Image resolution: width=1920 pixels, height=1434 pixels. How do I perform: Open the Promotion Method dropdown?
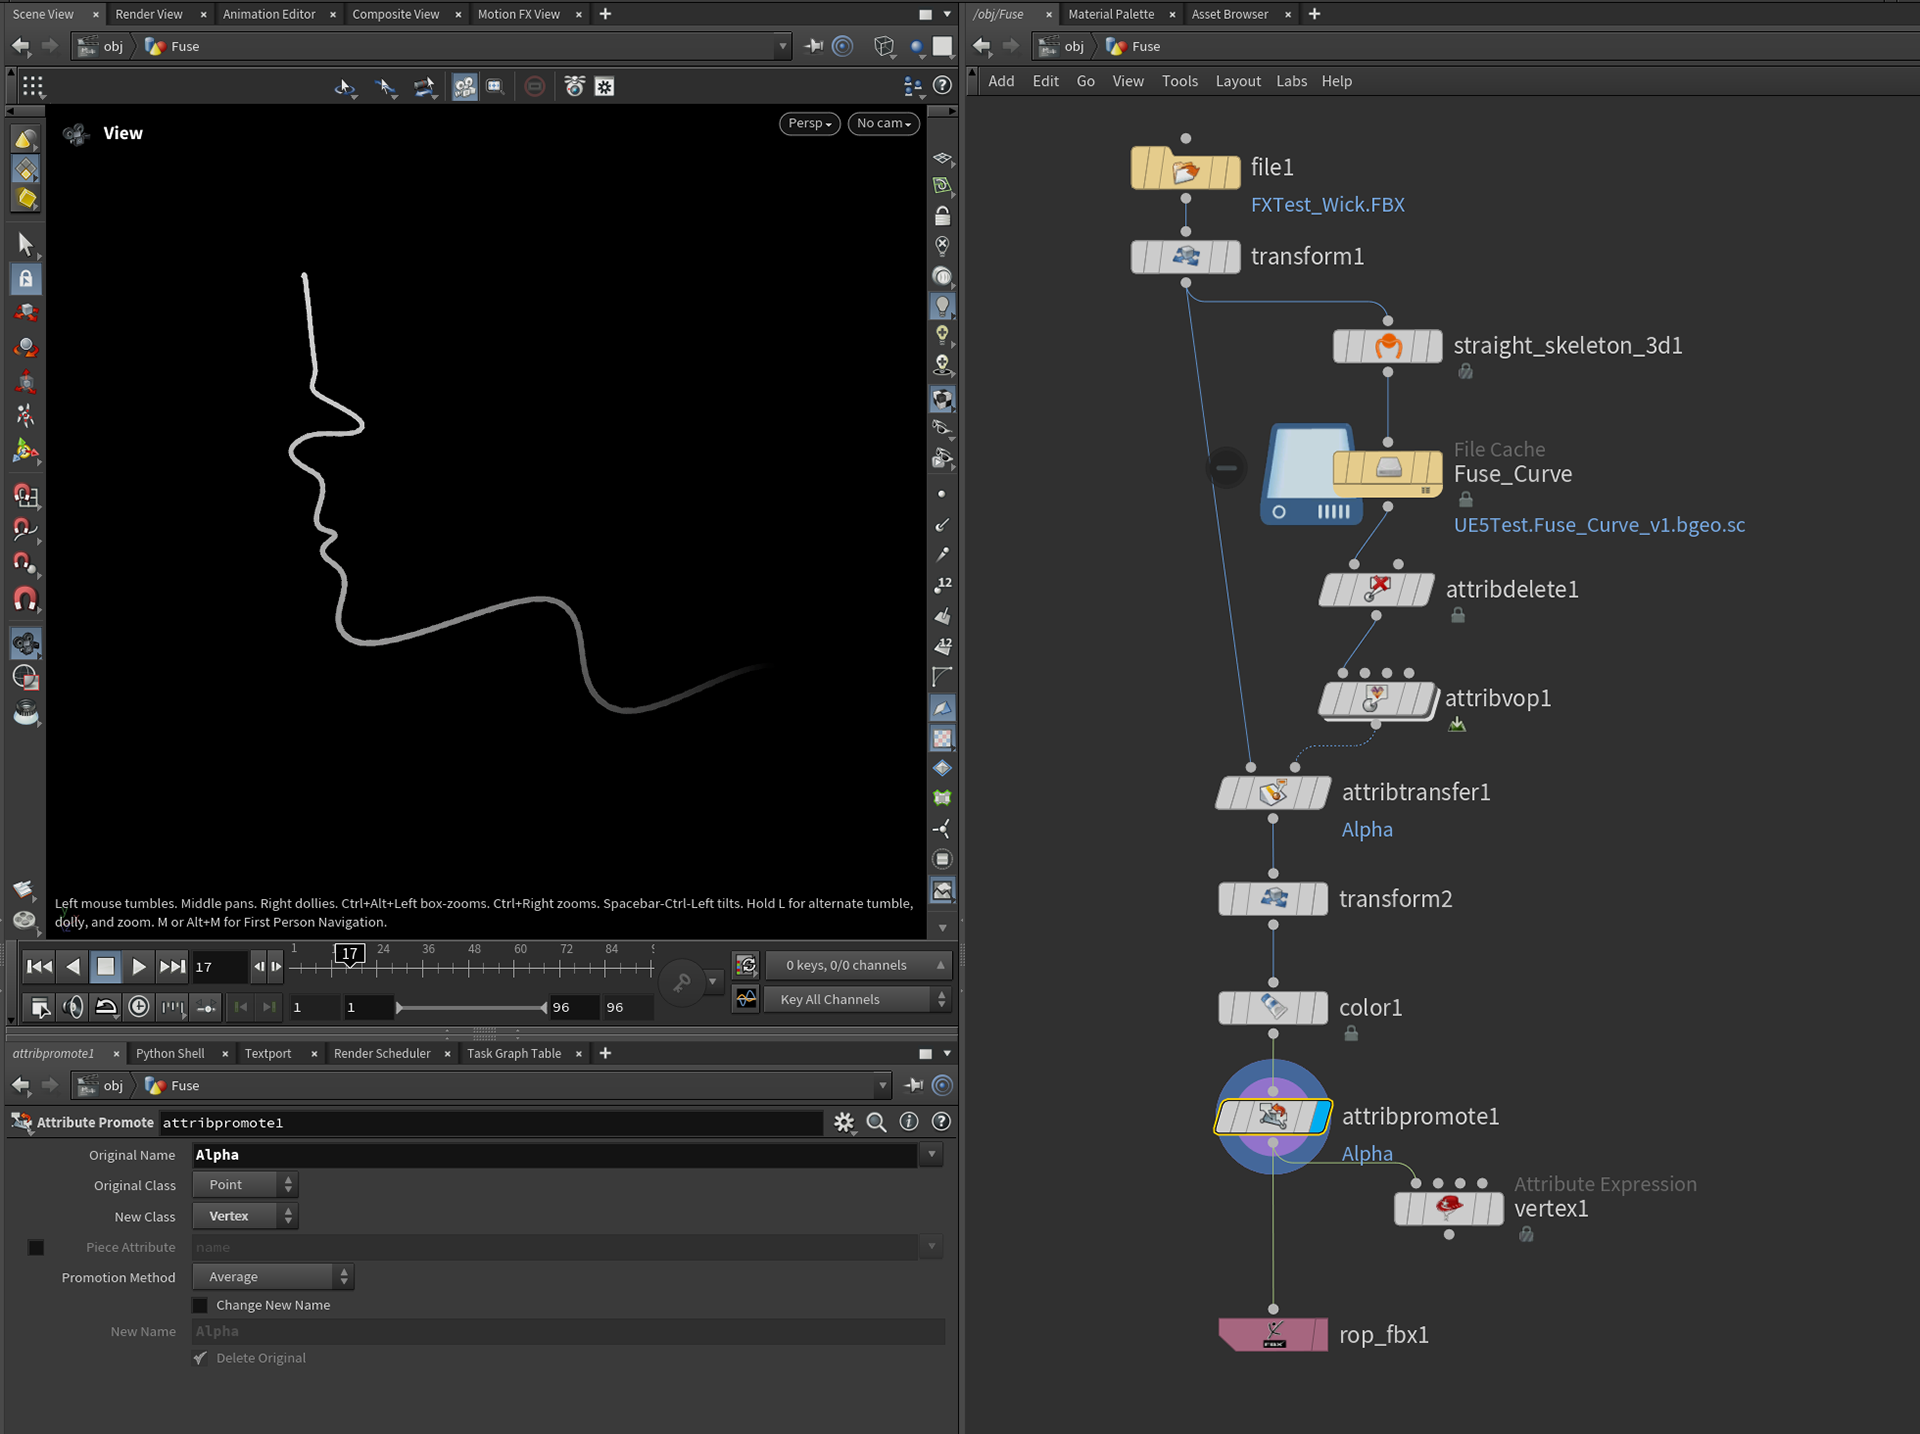click(273, 1277)
